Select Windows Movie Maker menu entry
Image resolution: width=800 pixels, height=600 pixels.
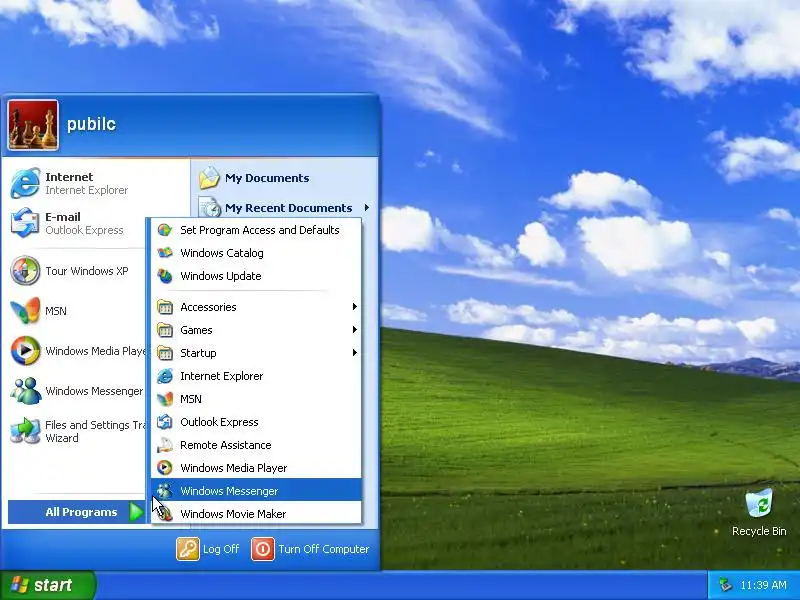point(256,513)
